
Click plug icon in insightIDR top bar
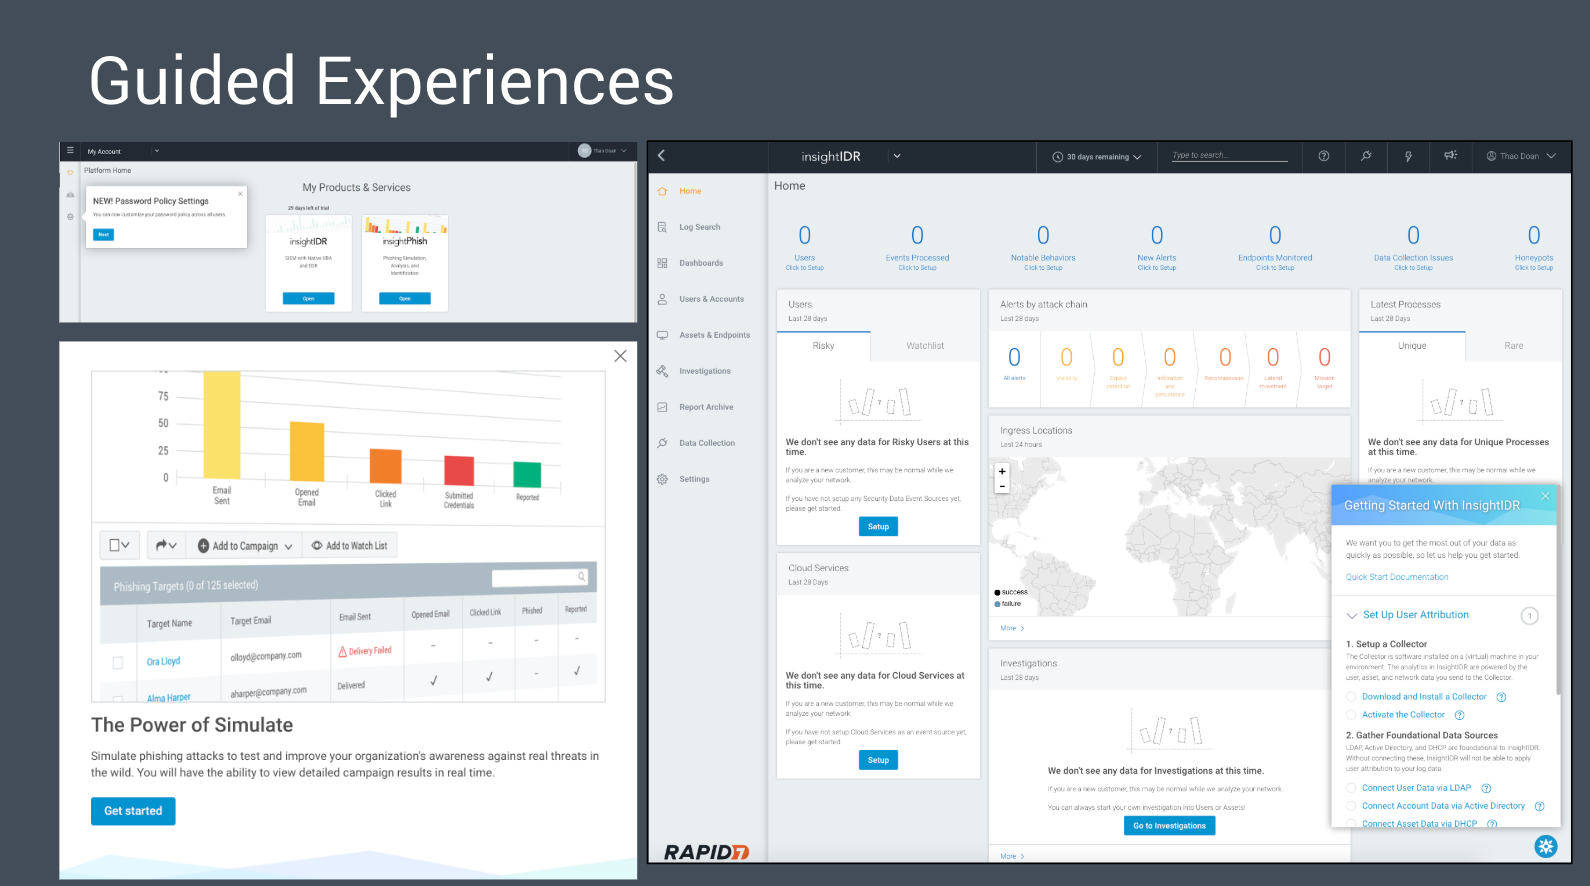(1366, 156)
